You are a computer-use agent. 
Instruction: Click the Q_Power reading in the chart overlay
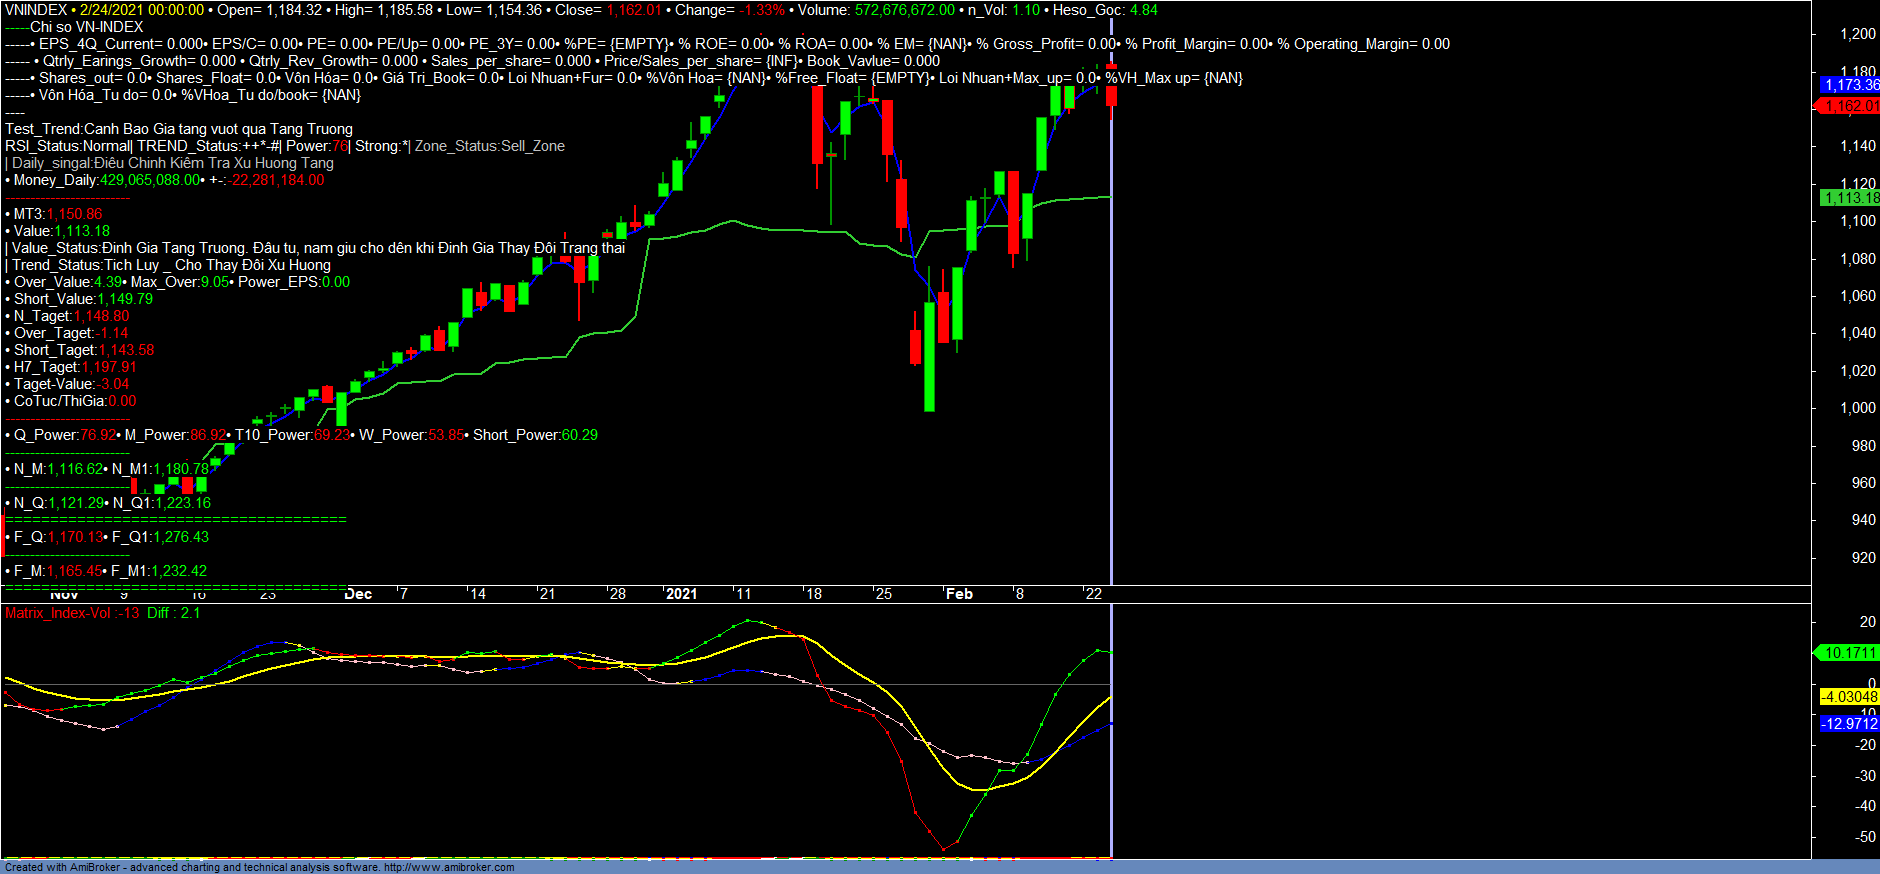pyautogui.click(x=62, y=435)
